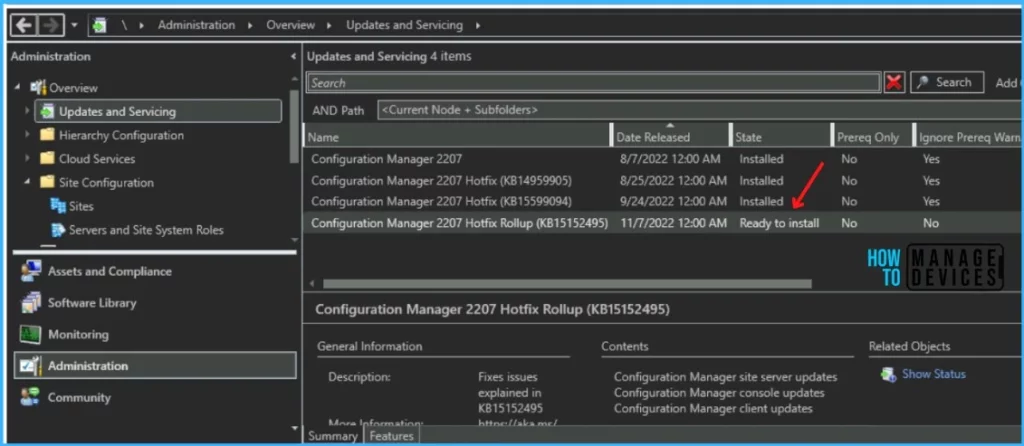This screenshot has width=1024, height=446.
Task: Open the navigation history dropdown arrow
Action: (74, 26)
